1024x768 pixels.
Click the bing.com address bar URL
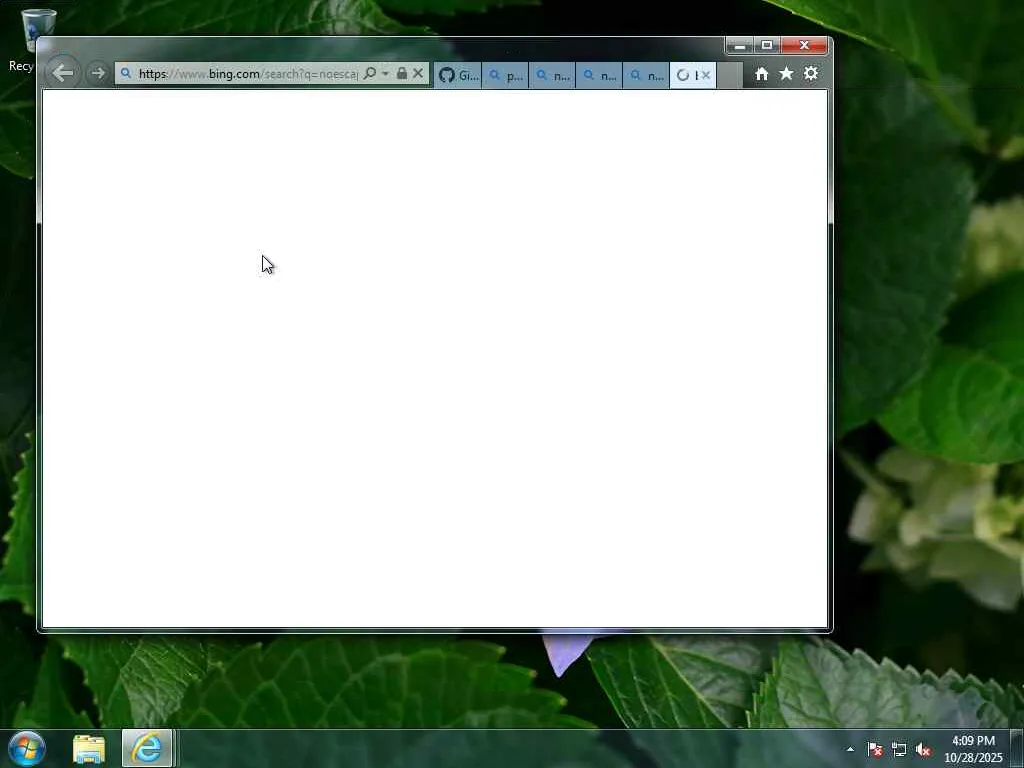248,74
